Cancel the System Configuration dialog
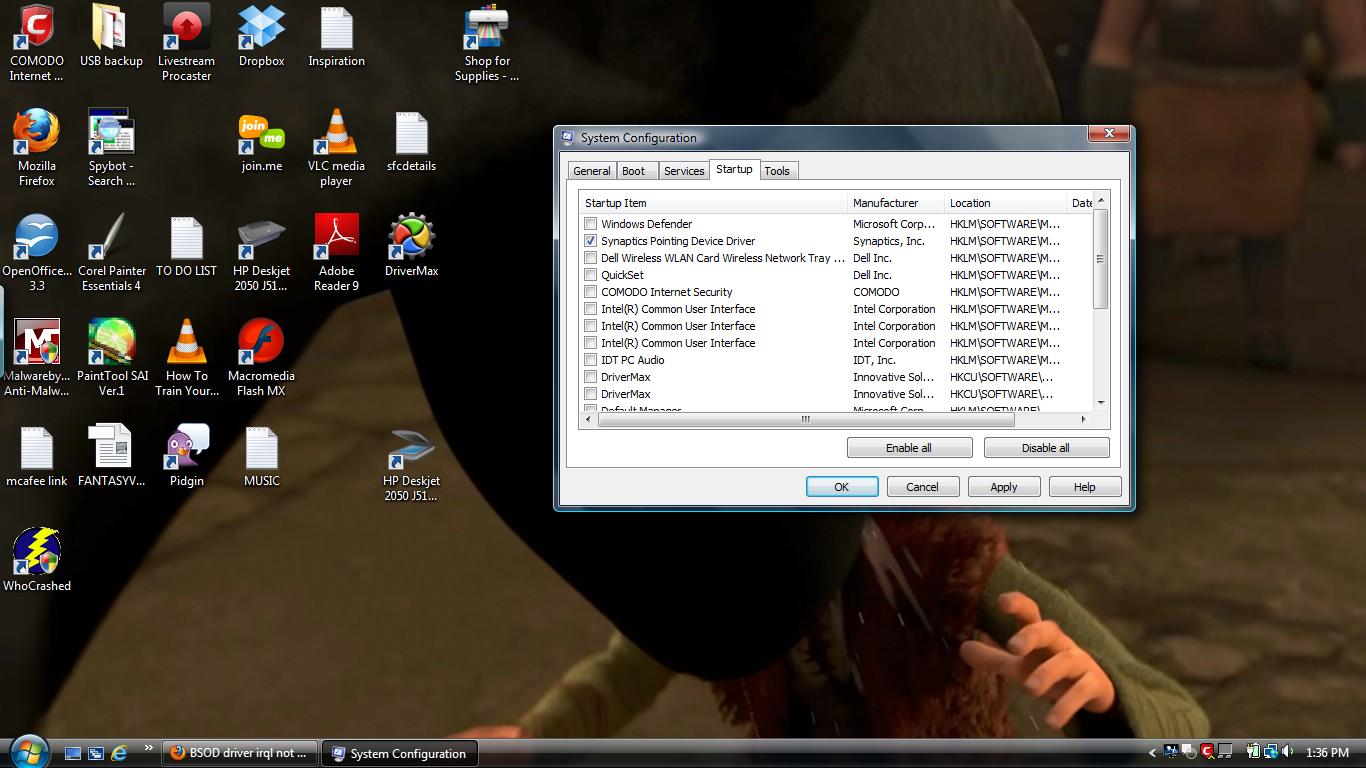Image resolution: width=1366 pixels, height=768 pixels. (x=922, y=487)
